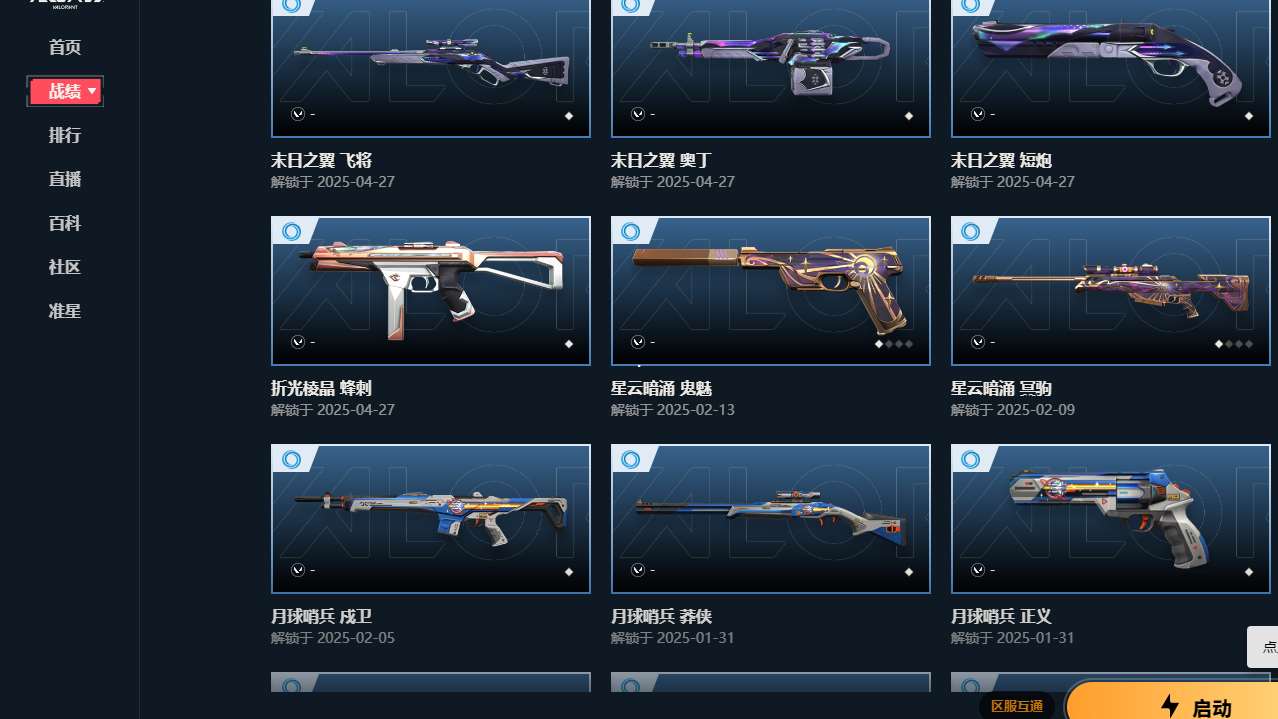Click the blue circle badge on 月球哨兵 莽侠 card
The image size is (1278, 719).
[631, 460]
